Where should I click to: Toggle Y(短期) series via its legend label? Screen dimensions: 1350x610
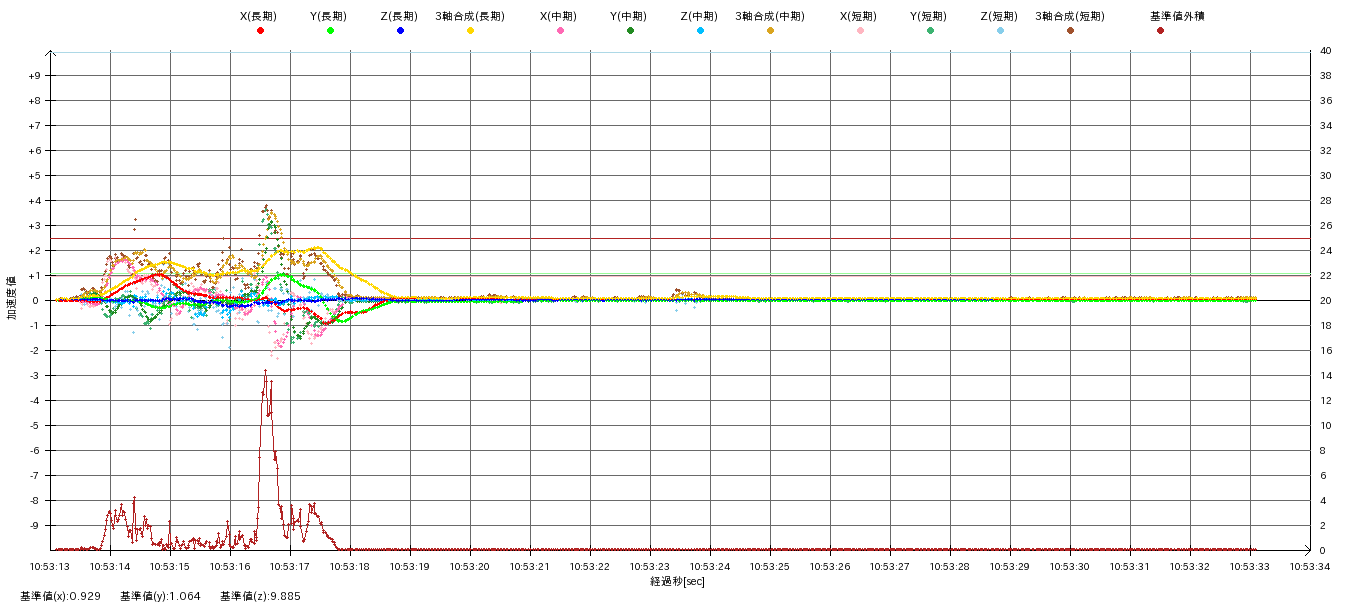(929, 16)
